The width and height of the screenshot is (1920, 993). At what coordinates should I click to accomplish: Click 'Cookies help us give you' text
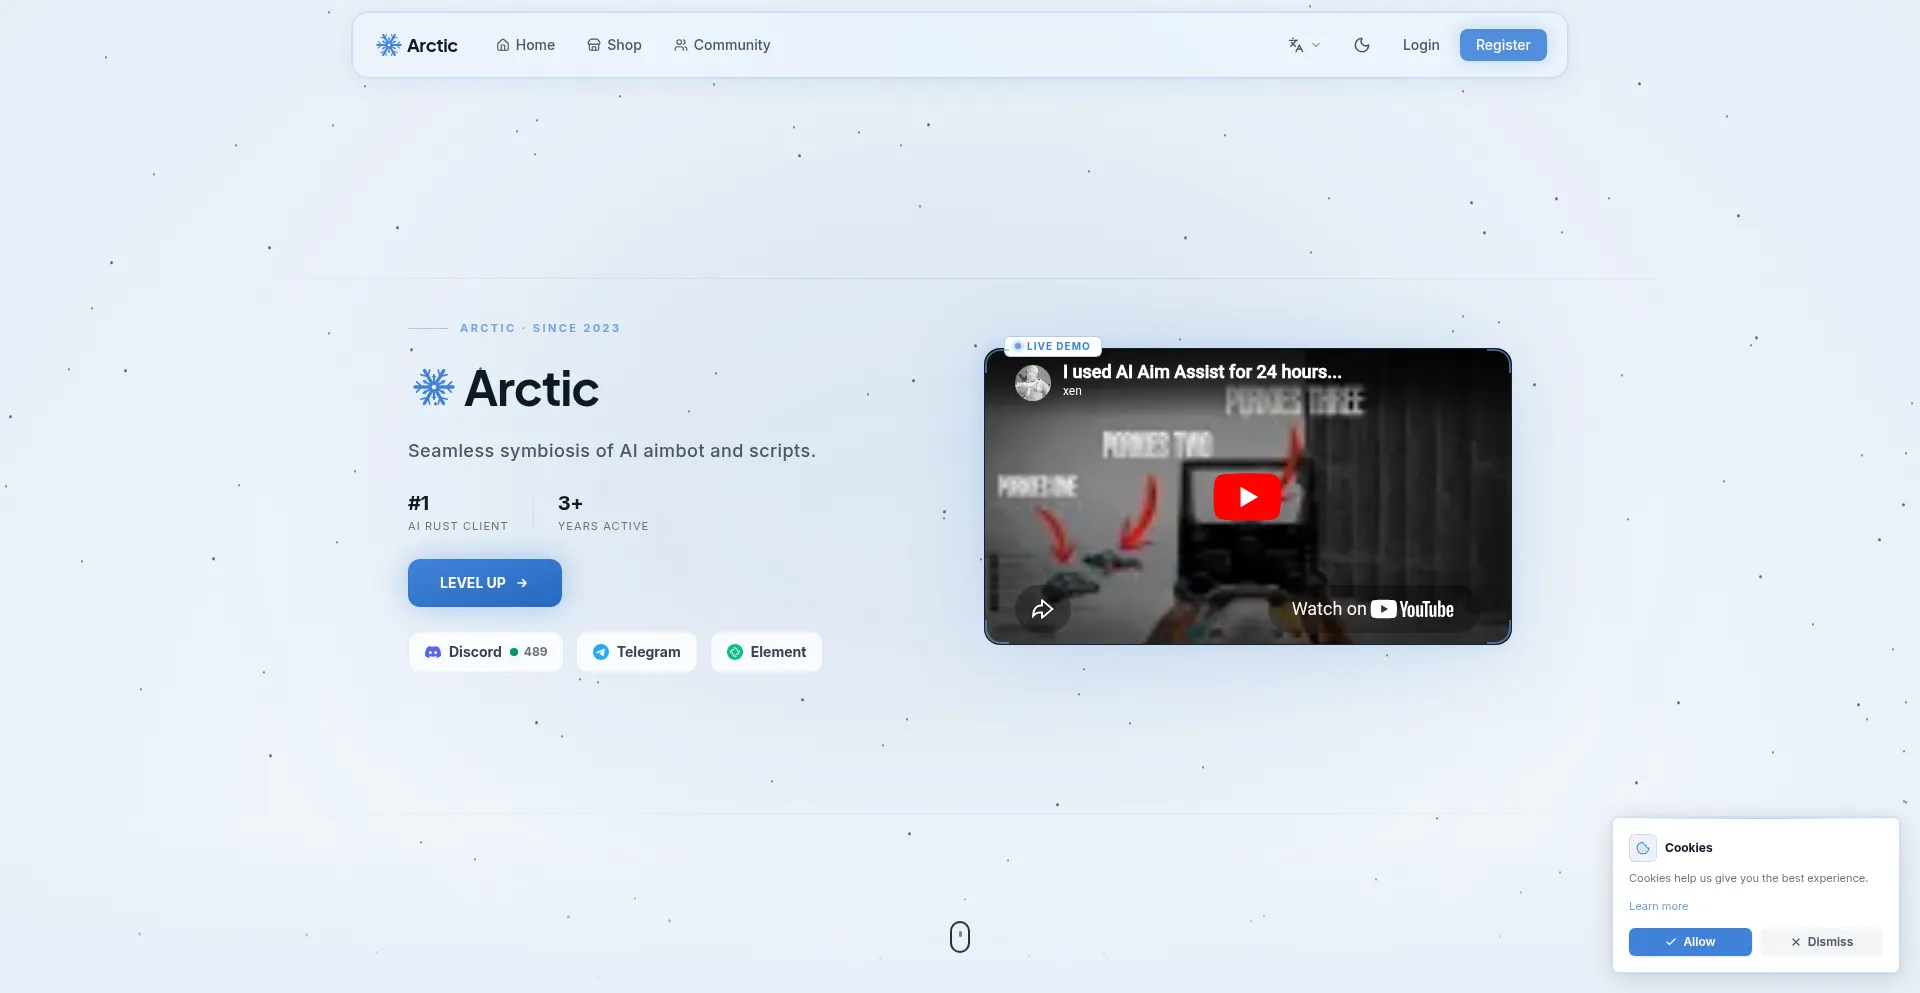[x=1748, y=878]
